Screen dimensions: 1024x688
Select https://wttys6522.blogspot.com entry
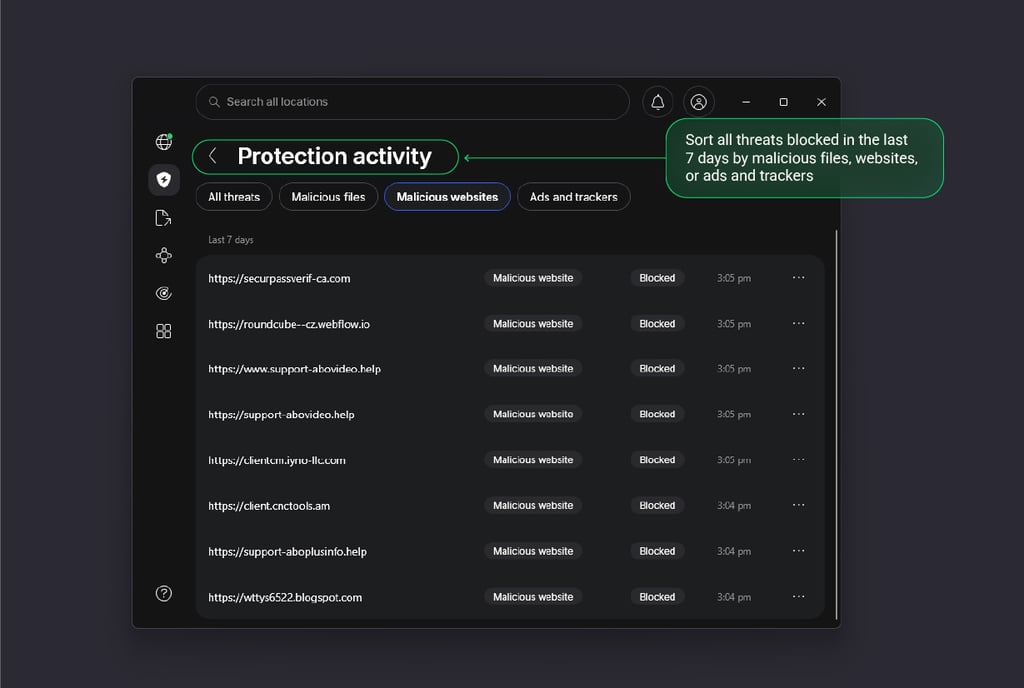click(285, 598)
